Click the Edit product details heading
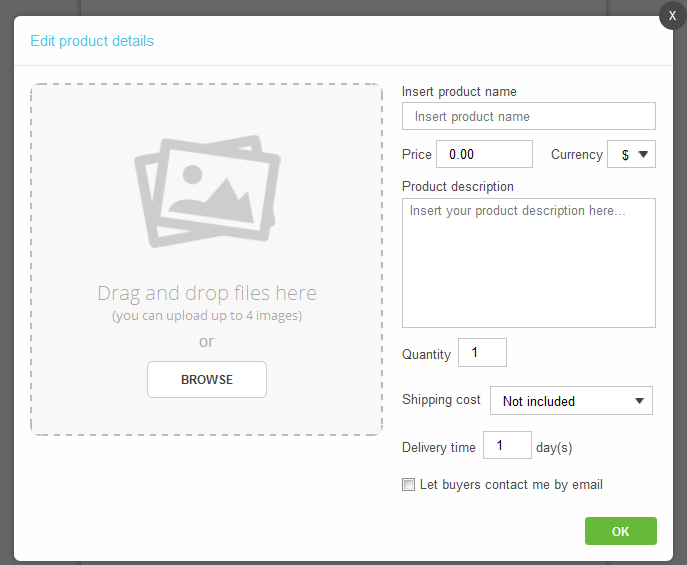Screen dimensions: 687x565 tap(92, 41)
